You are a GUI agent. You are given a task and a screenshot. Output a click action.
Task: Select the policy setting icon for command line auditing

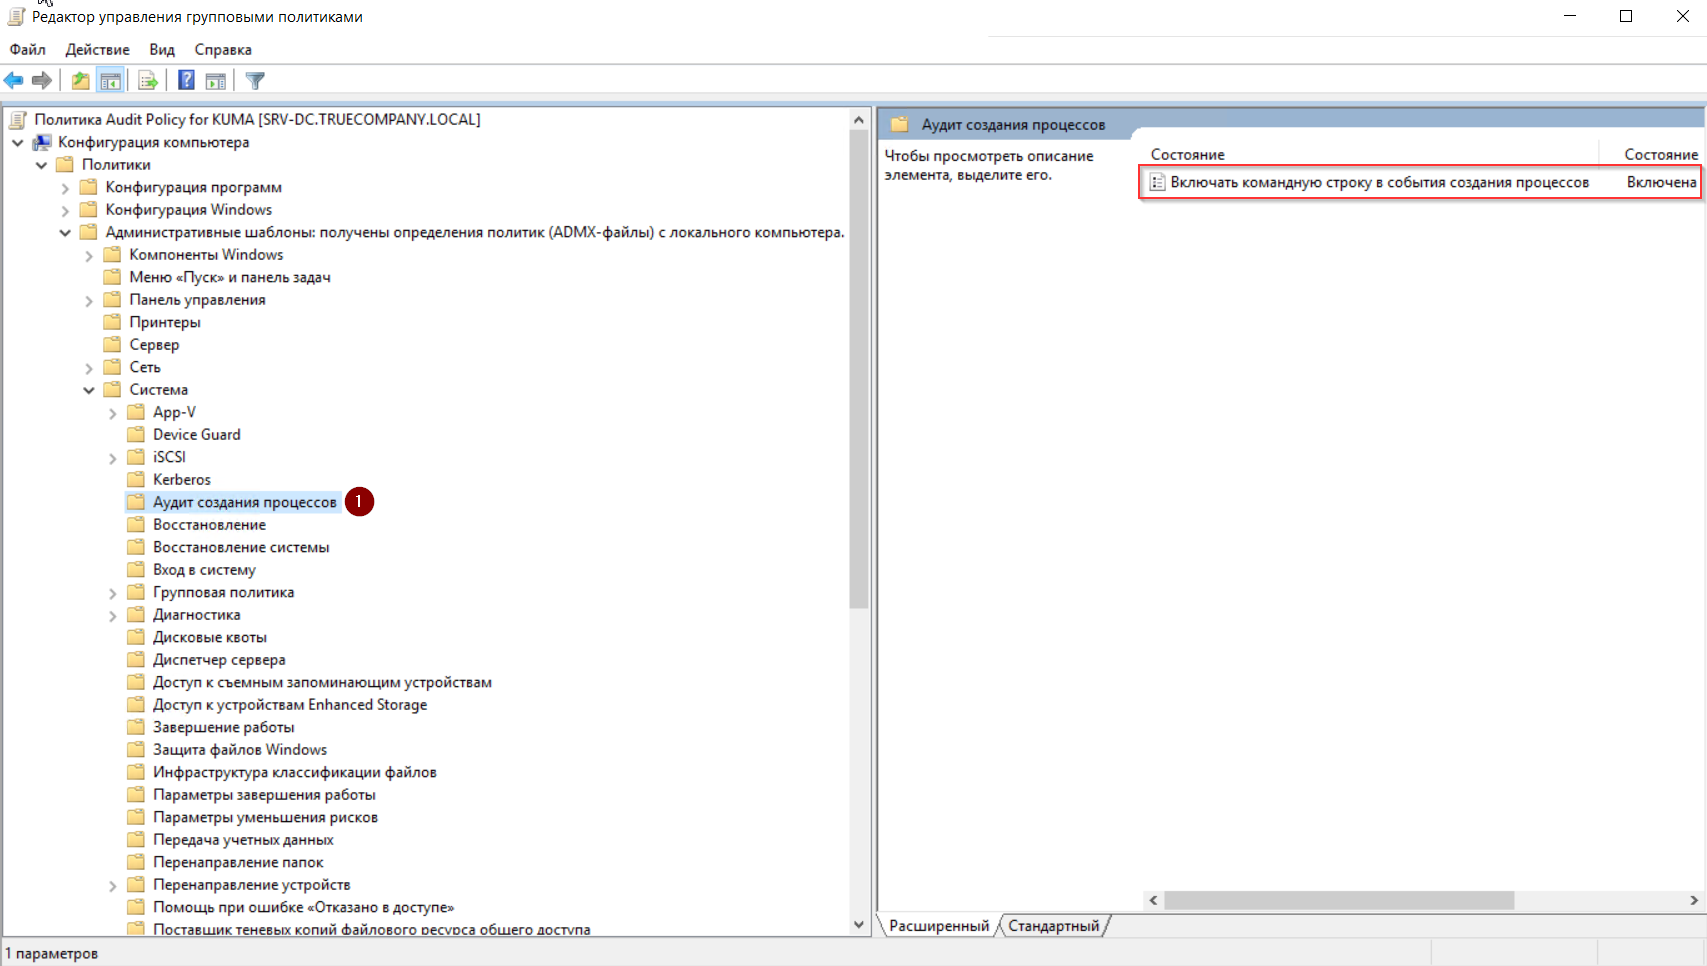point(1157,182)
